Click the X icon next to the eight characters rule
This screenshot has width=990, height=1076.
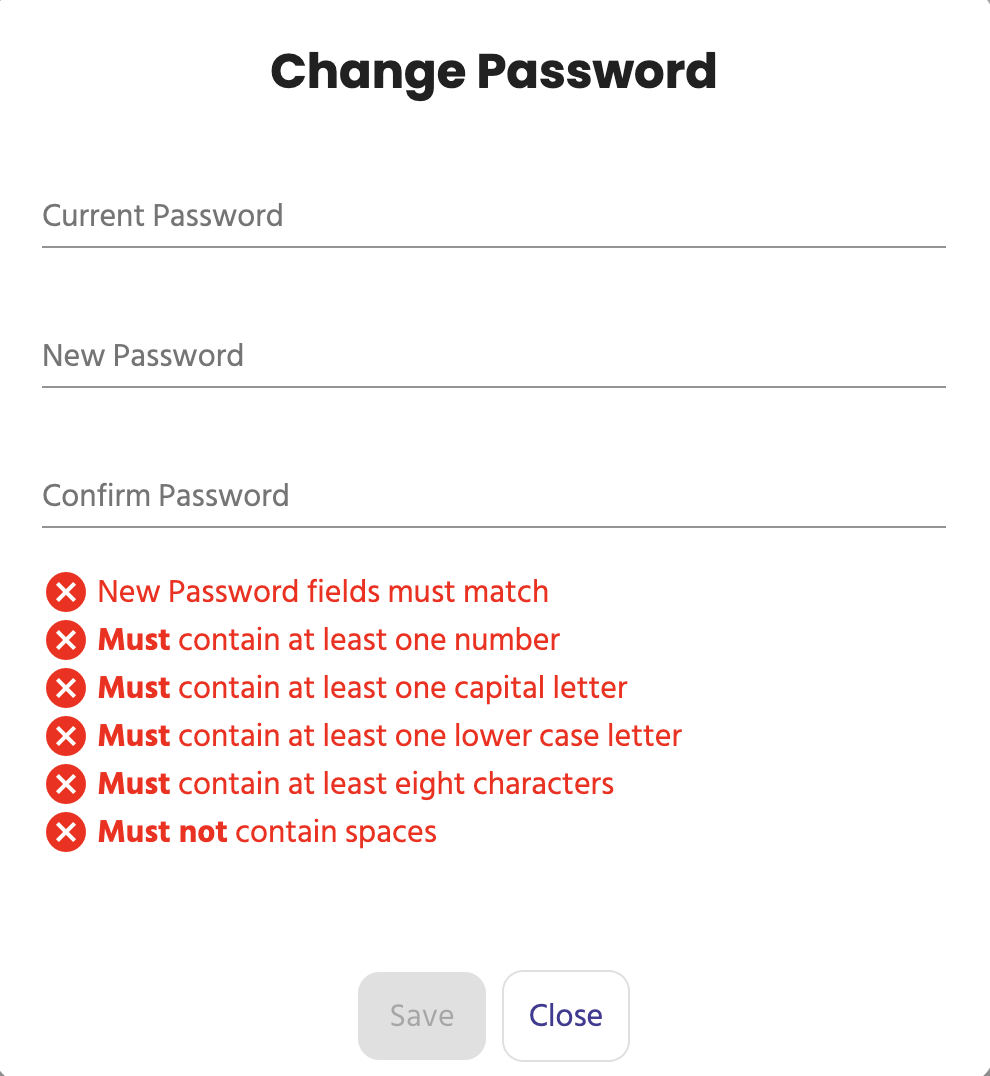(x=65, y=783)
